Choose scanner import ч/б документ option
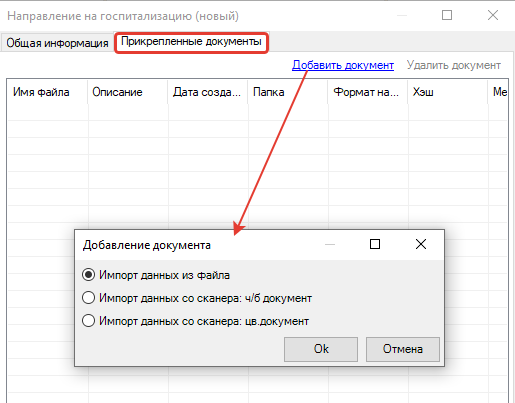The image size is (515, 403). pos(197,298)
